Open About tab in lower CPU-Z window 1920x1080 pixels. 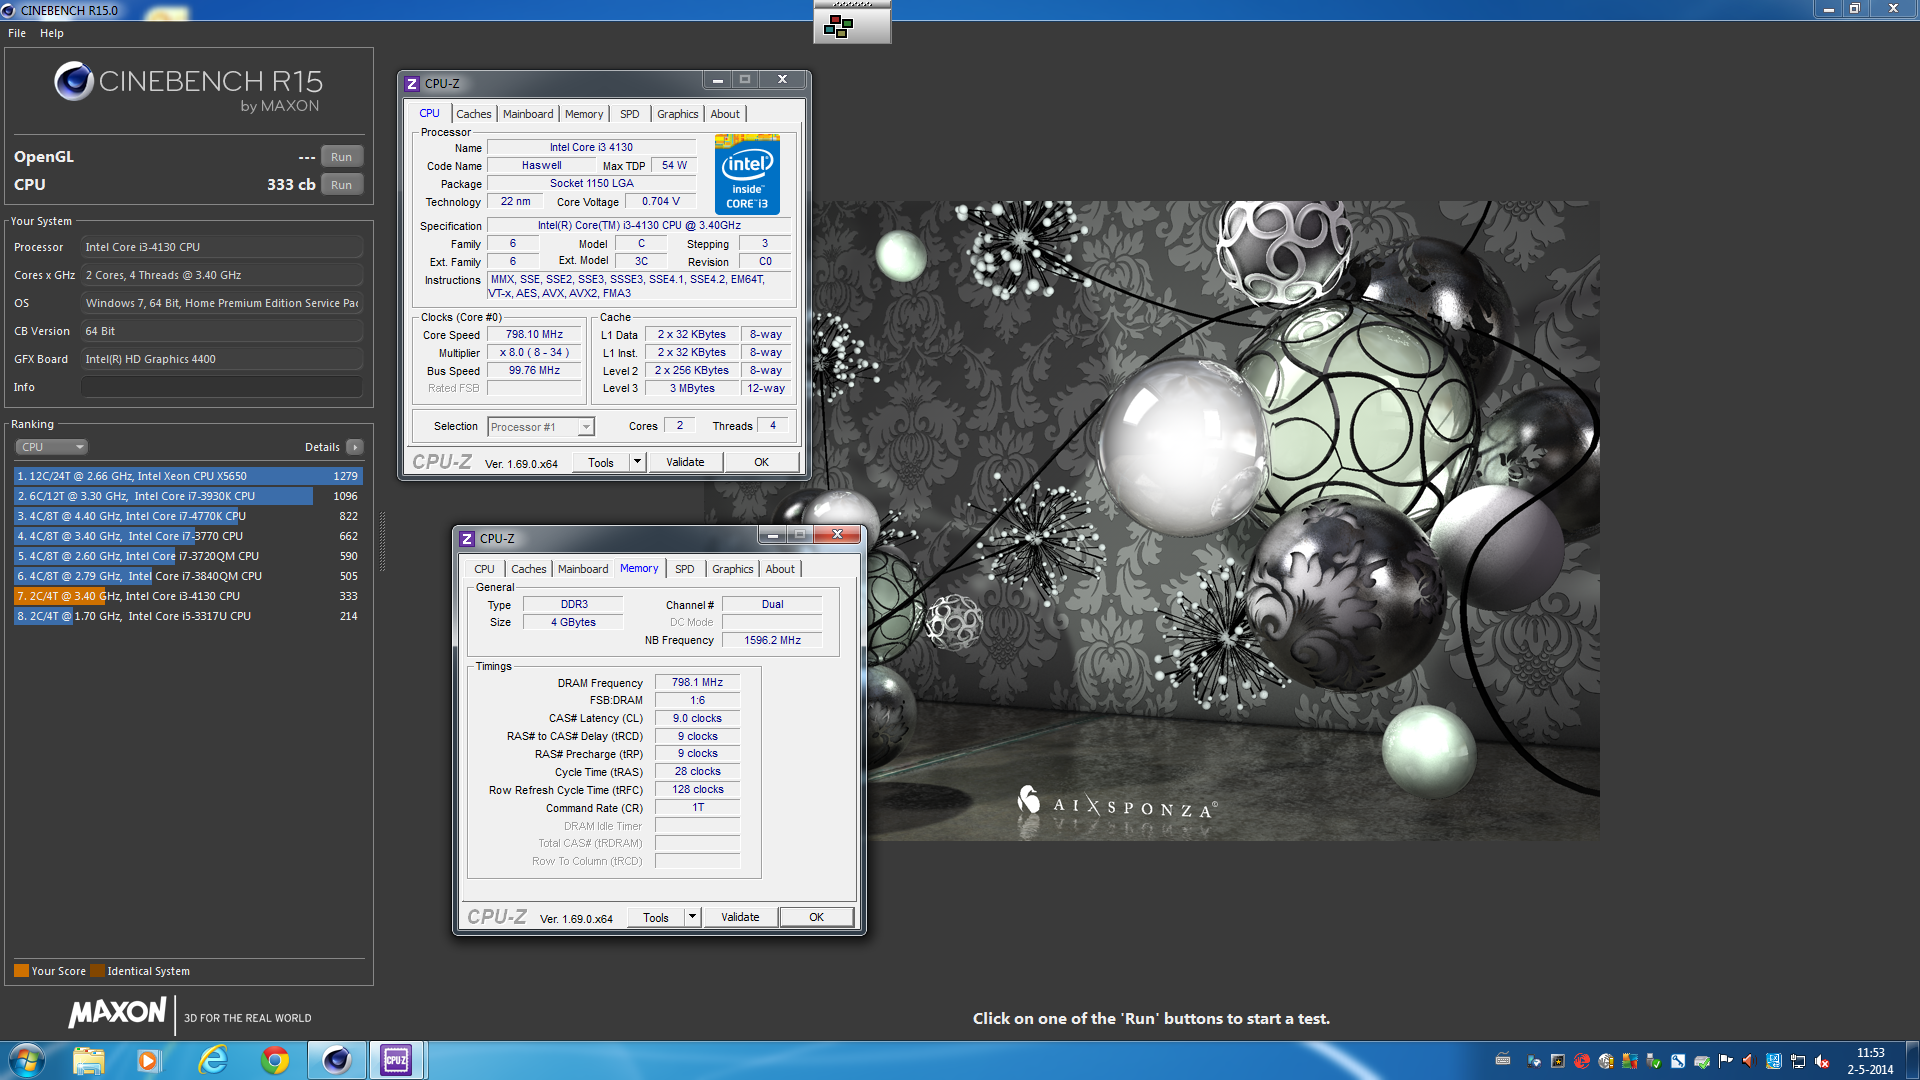pyautogui.click(x=780, y=569)
